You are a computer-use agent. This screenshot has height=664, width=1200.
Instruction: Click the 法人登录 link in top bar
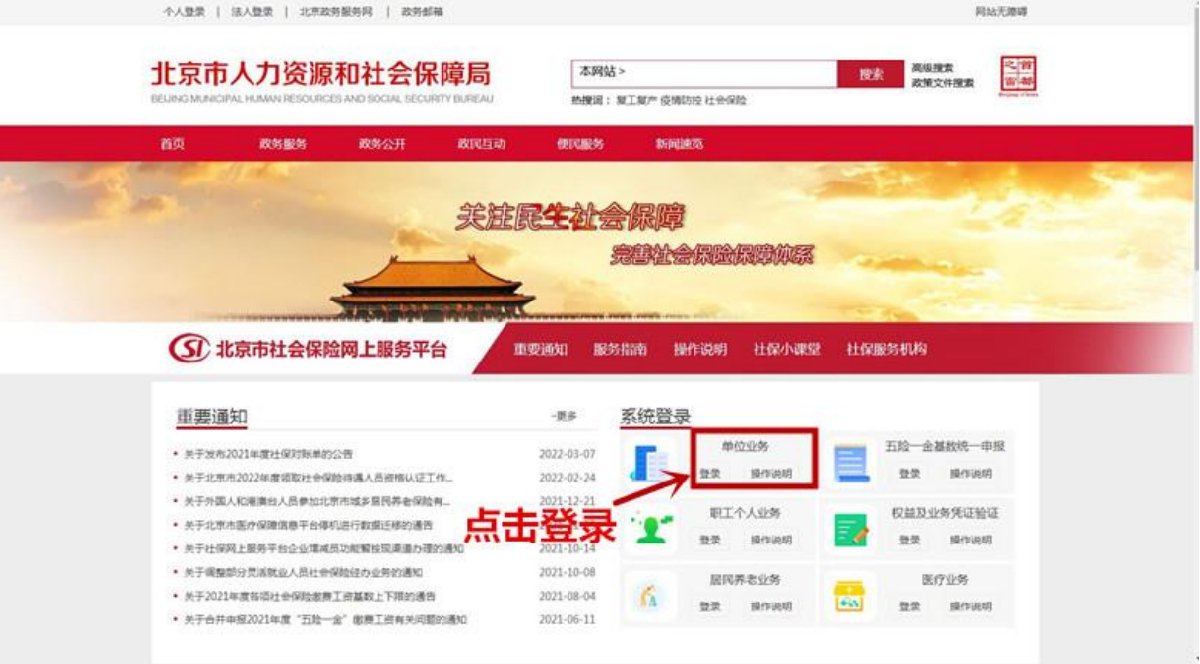[251, 12]
